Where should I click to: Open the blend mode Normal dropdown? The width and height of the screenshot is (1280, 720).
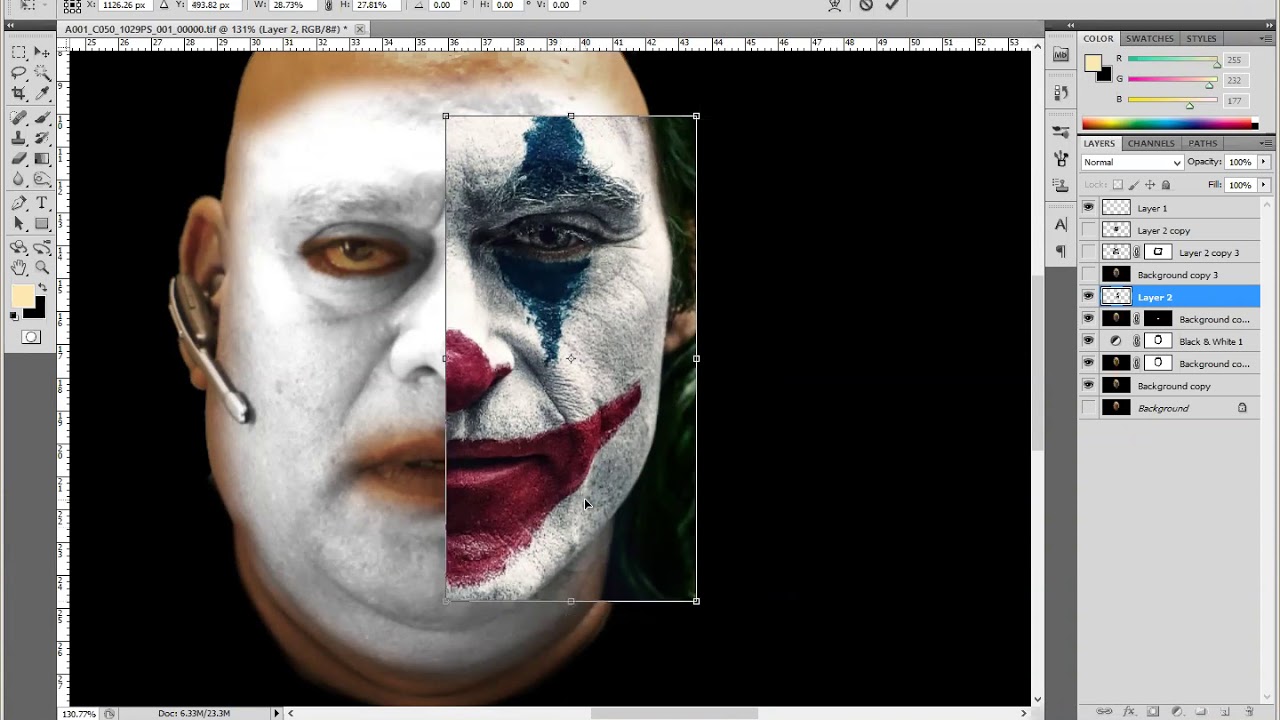click(x=1133, y=162)
